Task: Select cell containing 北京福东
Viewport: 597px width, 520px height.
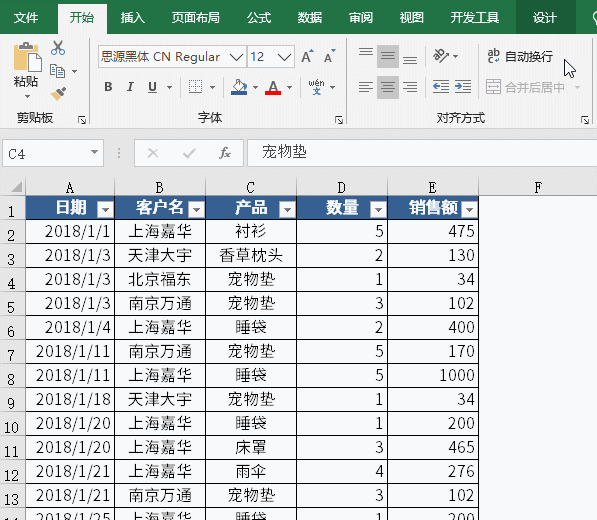Action: 160,279
